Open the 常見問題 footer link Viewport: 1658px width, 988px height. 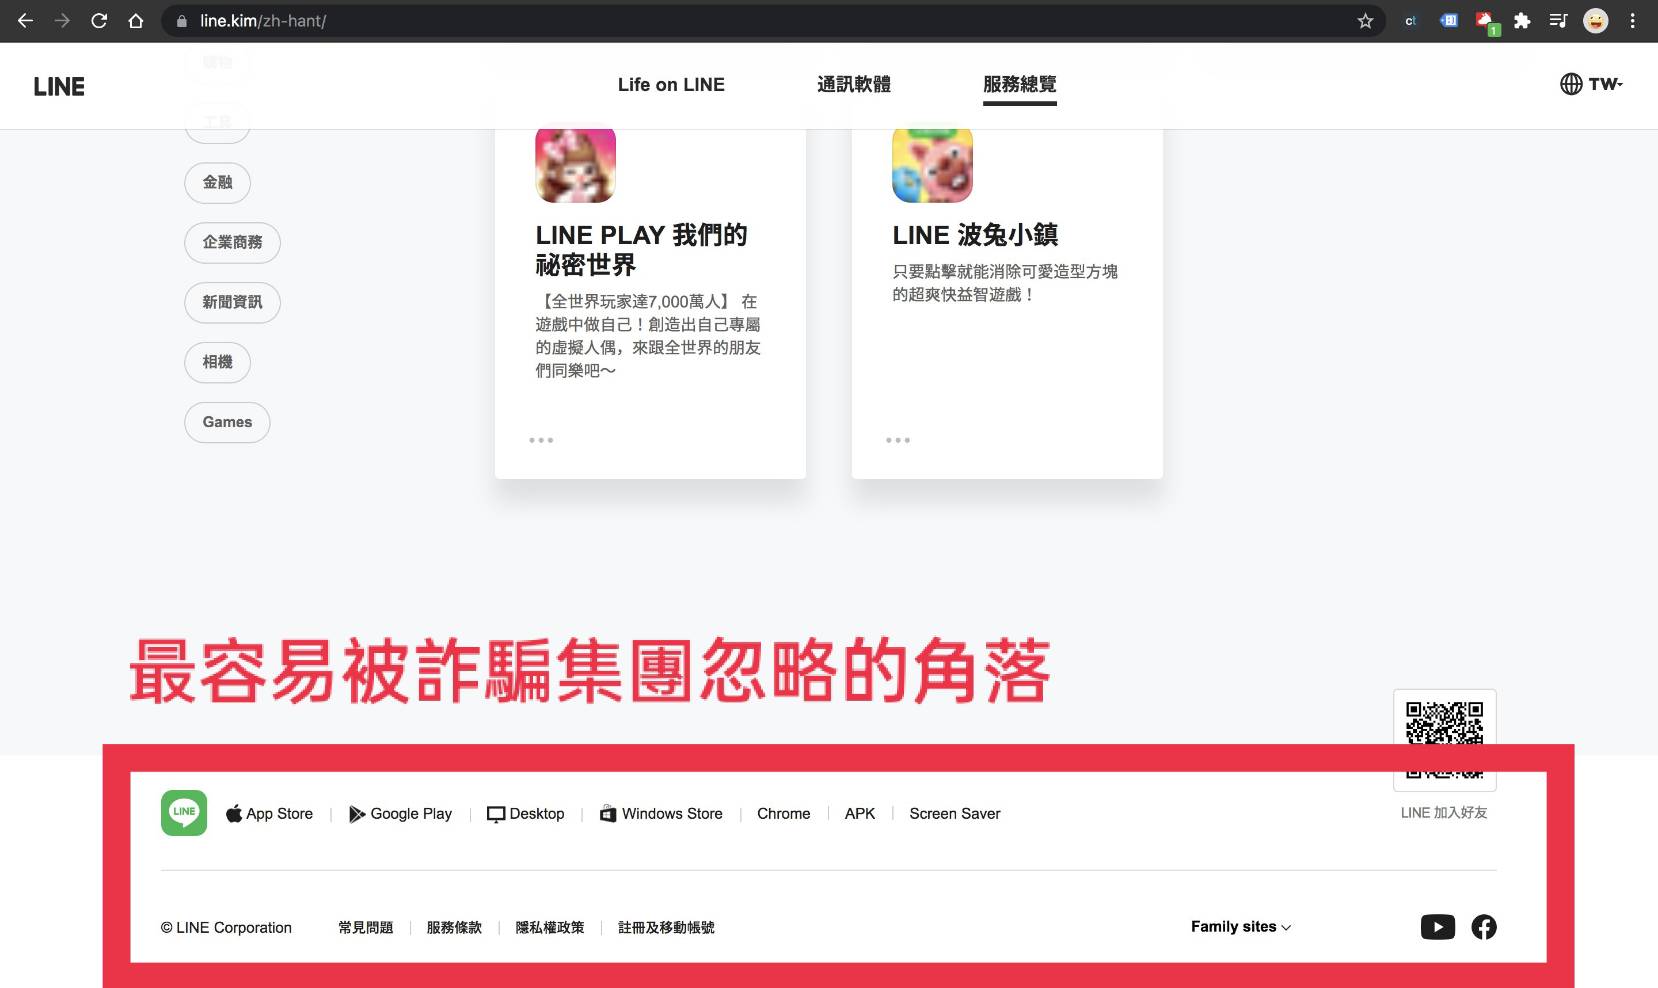pyautogui.click(x=366, y=928)
